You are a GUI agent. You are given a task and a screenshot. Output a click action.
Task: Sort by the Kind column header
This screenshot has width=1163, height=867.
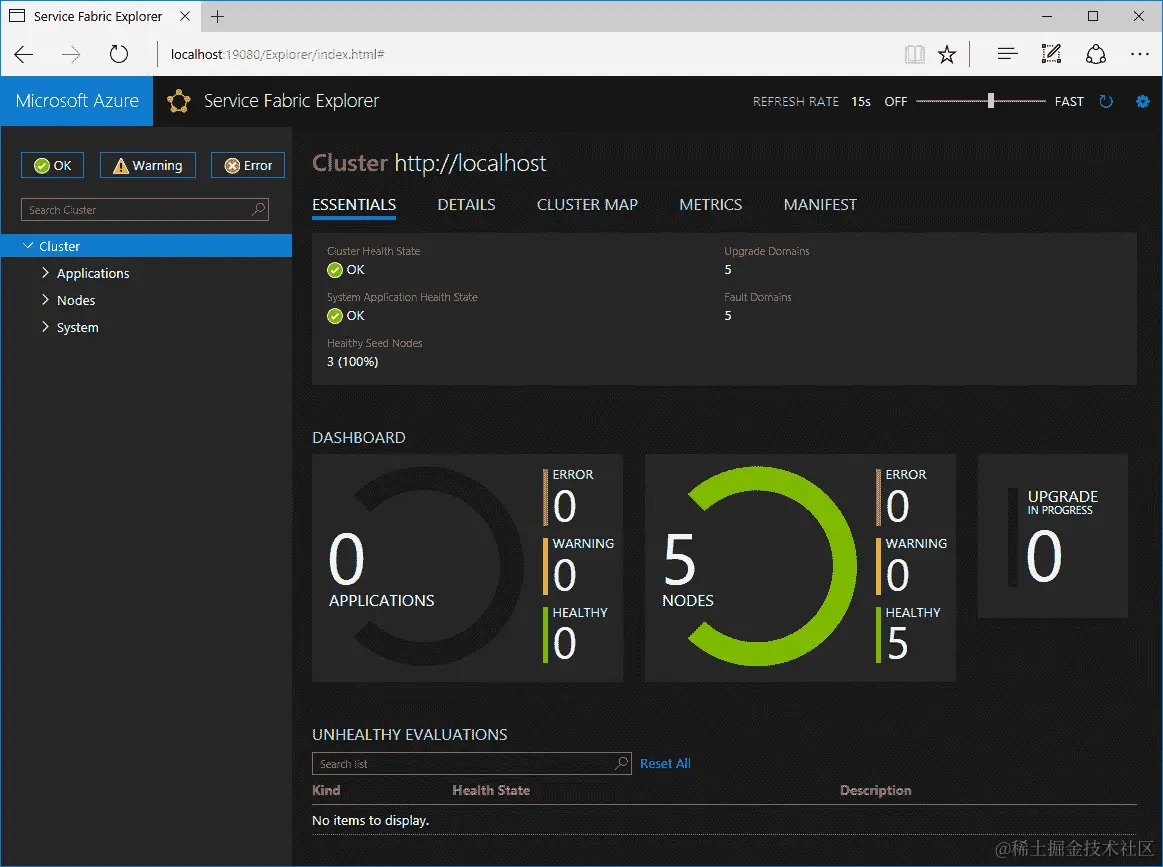326,790
